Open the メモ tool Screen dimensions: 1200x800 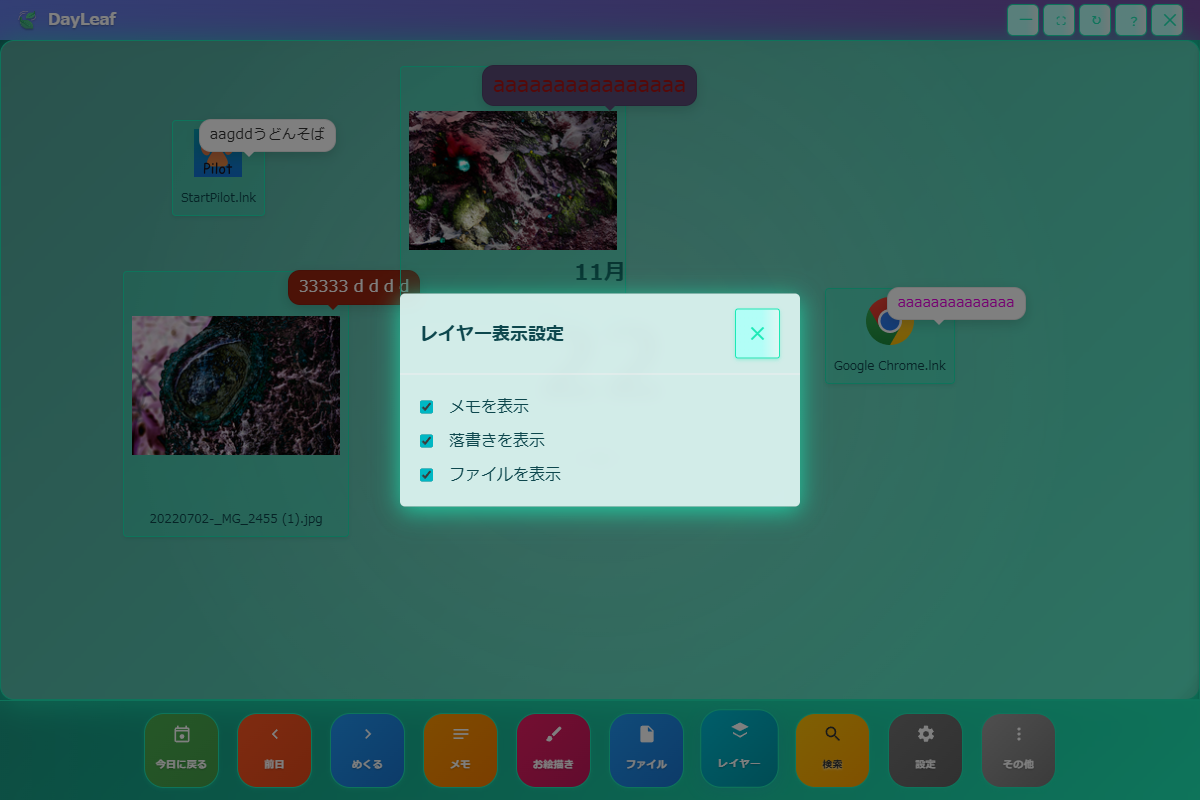tap(460, 750)
